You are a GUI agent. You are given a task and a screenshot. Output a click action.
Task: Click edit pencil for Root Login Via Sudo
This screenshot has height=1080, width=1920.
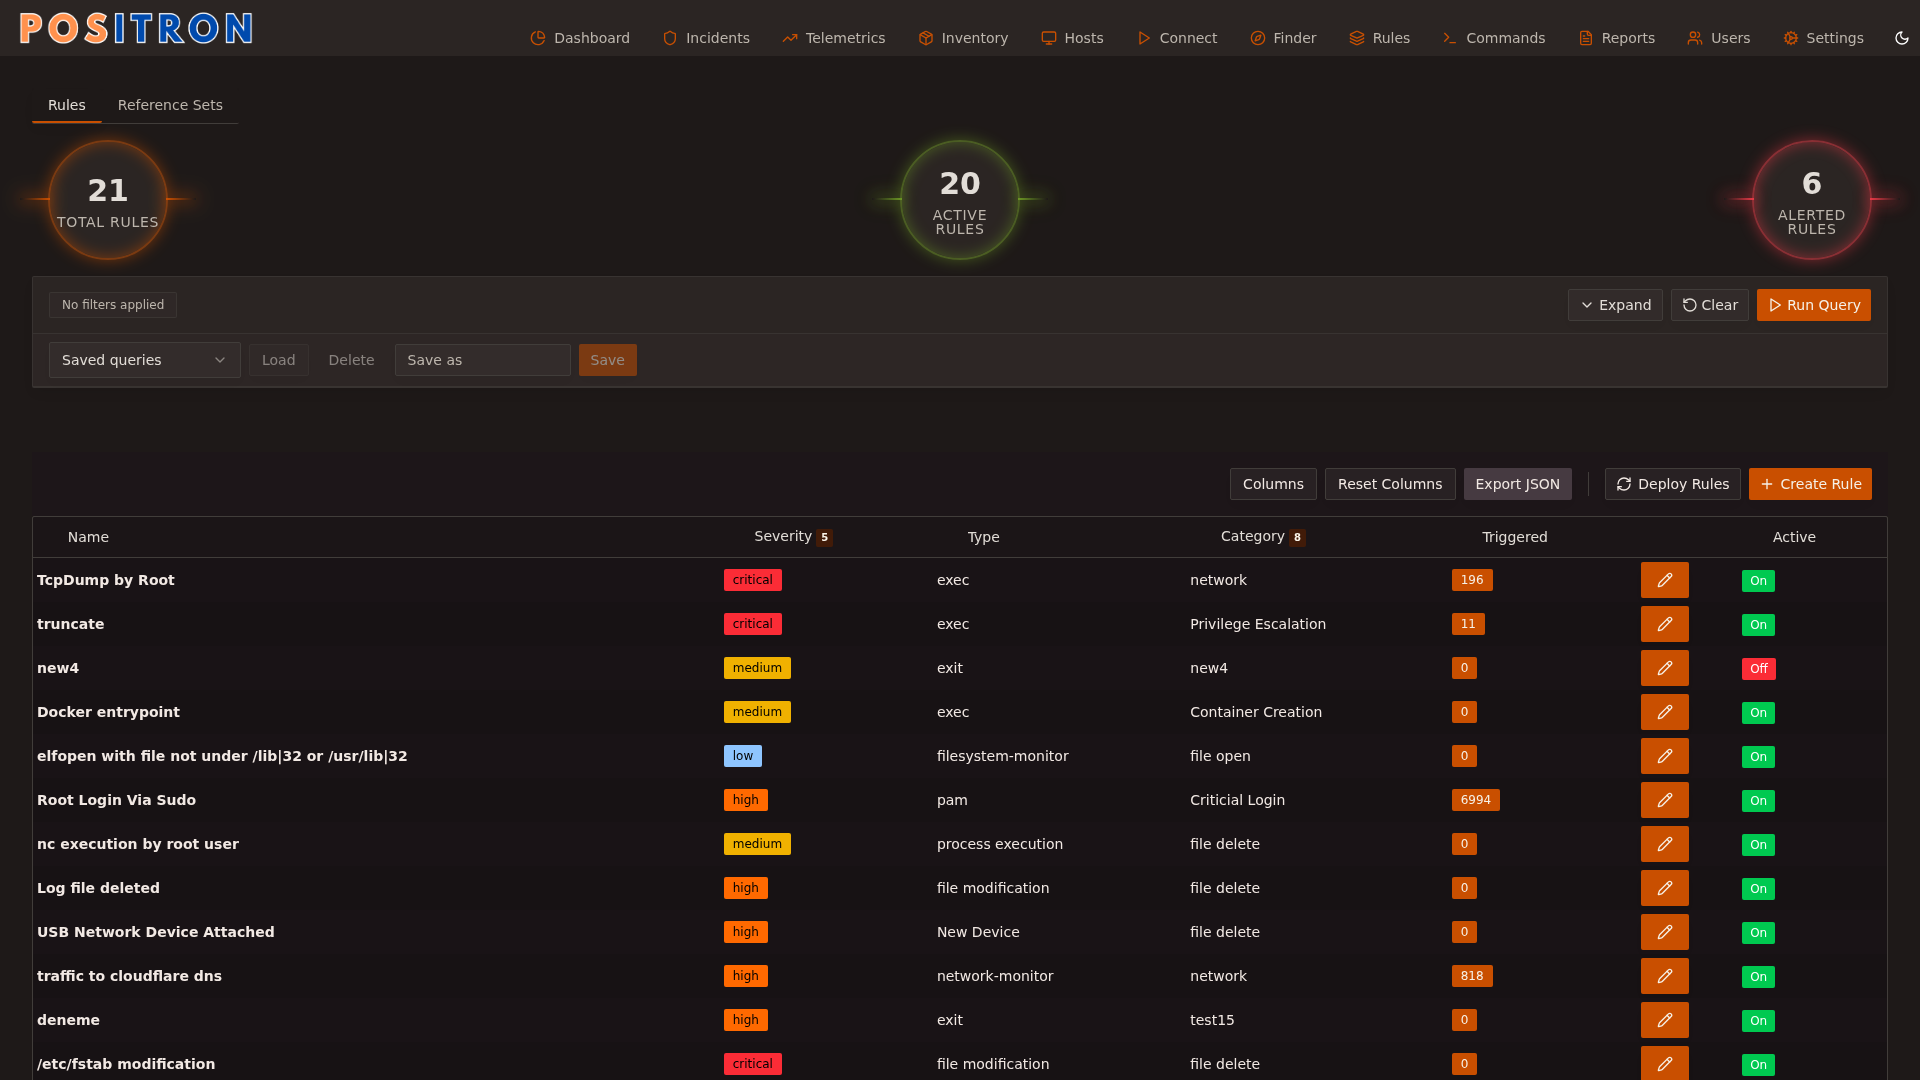click(1664, 800)
